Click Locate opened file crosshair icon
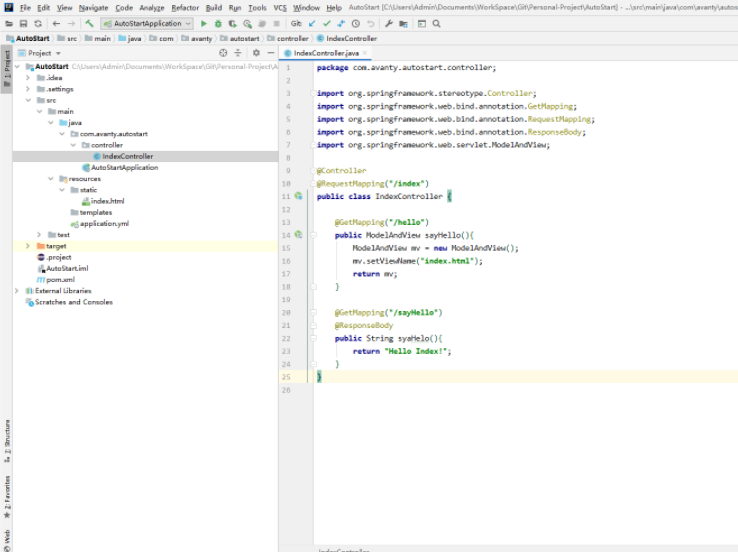The width and height of the screenshot is (738, 552). click(x=223, y=53)
